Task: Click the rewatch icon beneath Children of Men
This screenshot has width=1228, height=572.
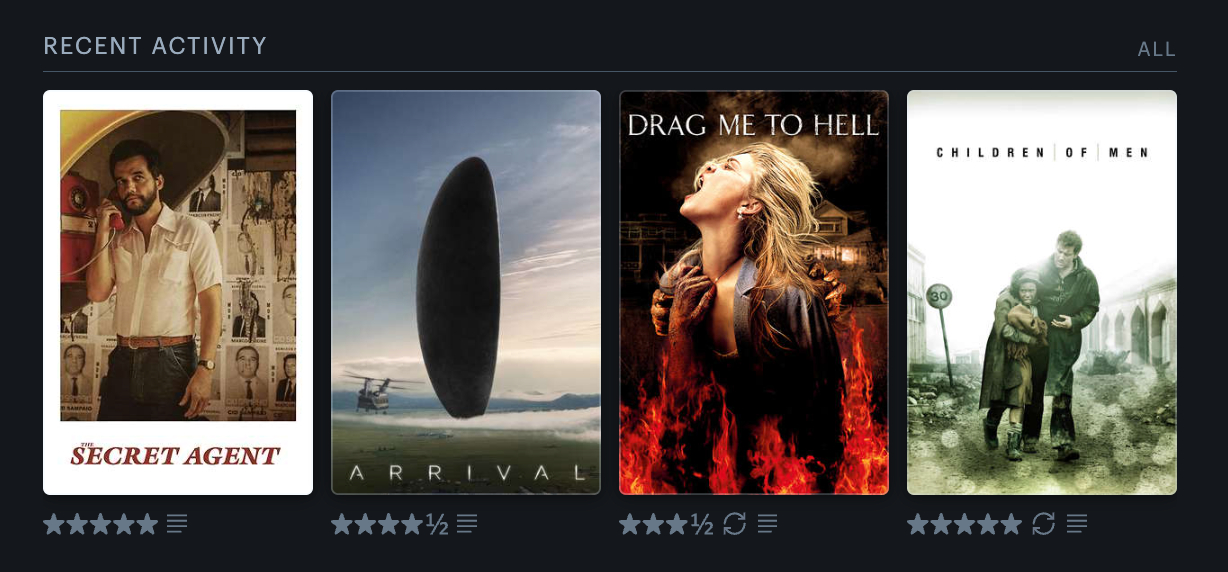Action: coord(1044,523)
